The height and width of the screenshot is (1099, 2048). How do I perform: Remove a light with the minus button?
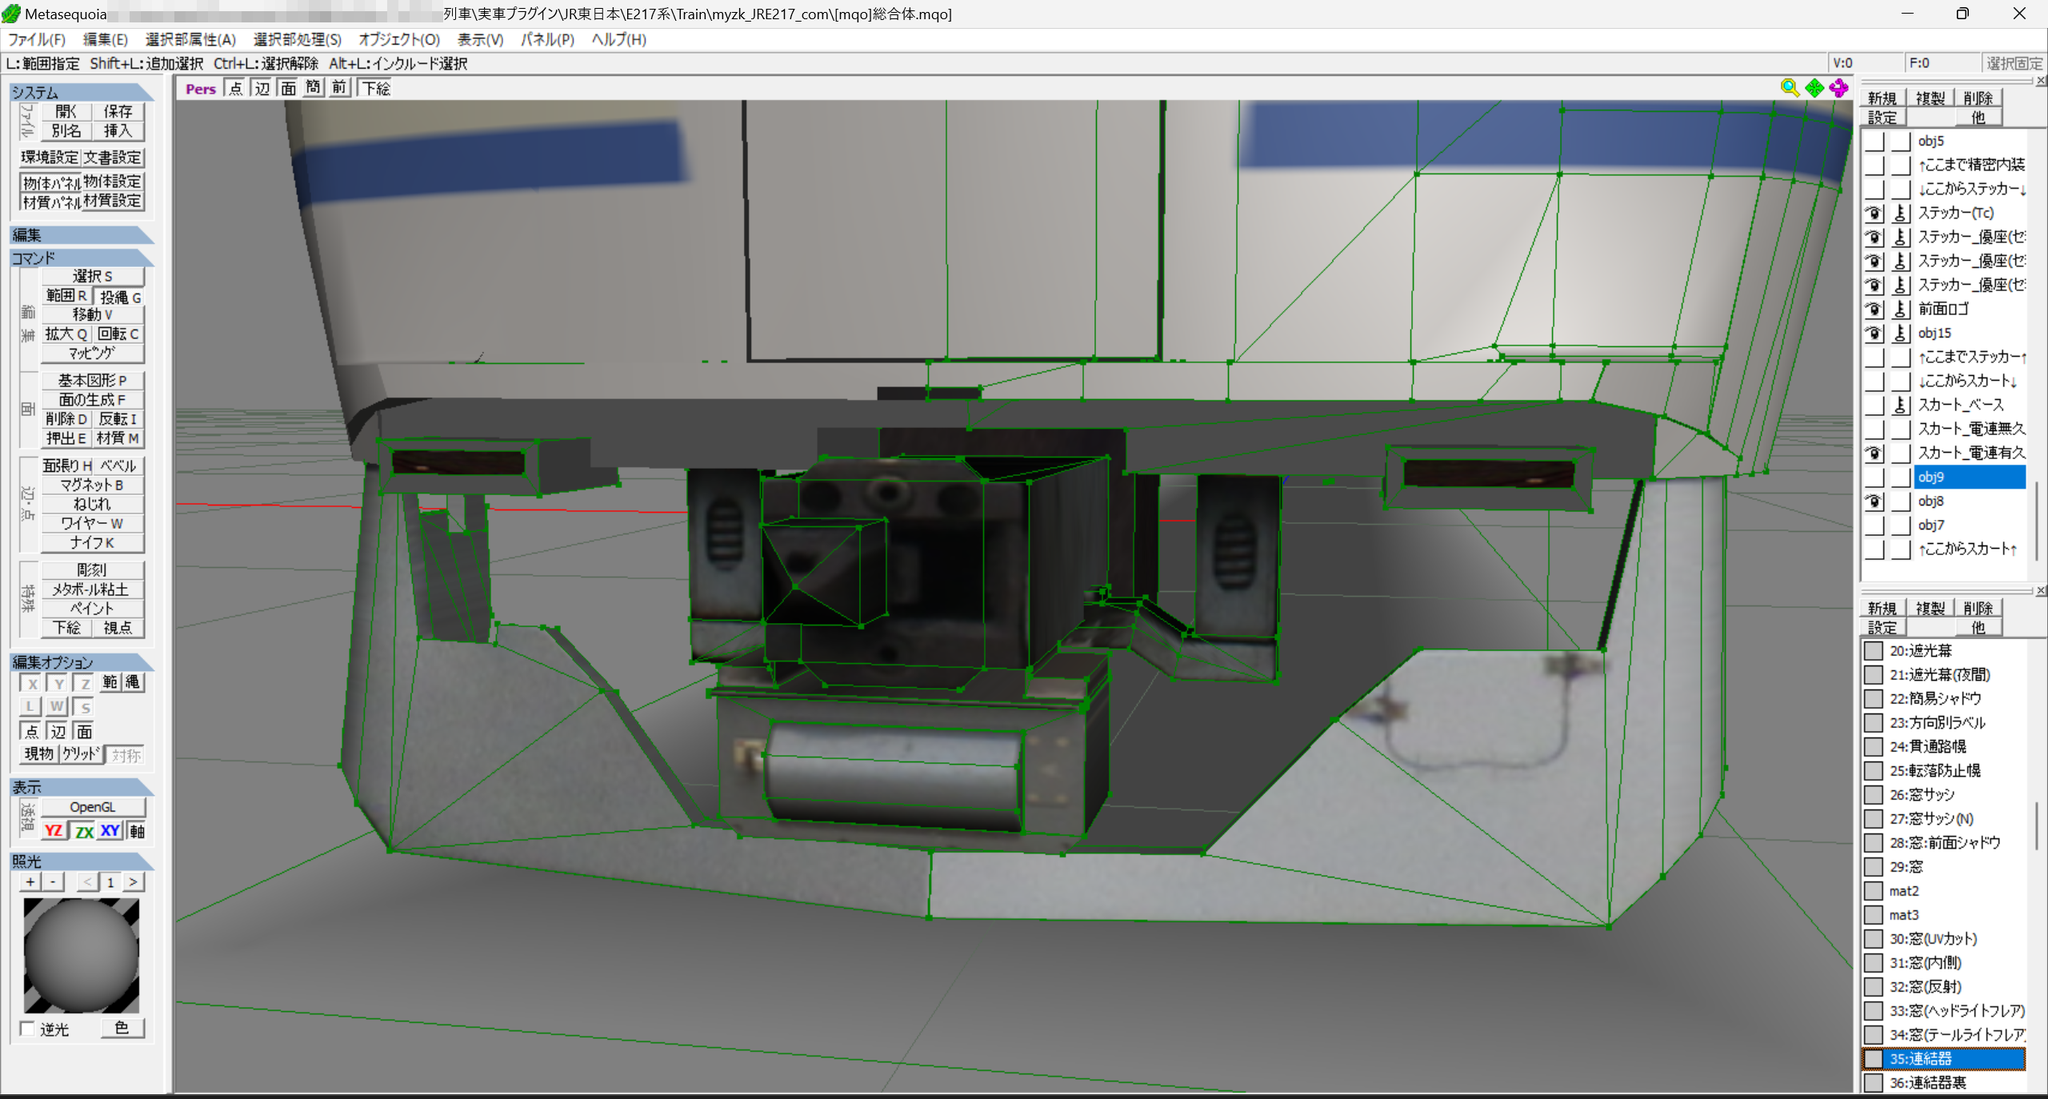(x=53, y=882)
